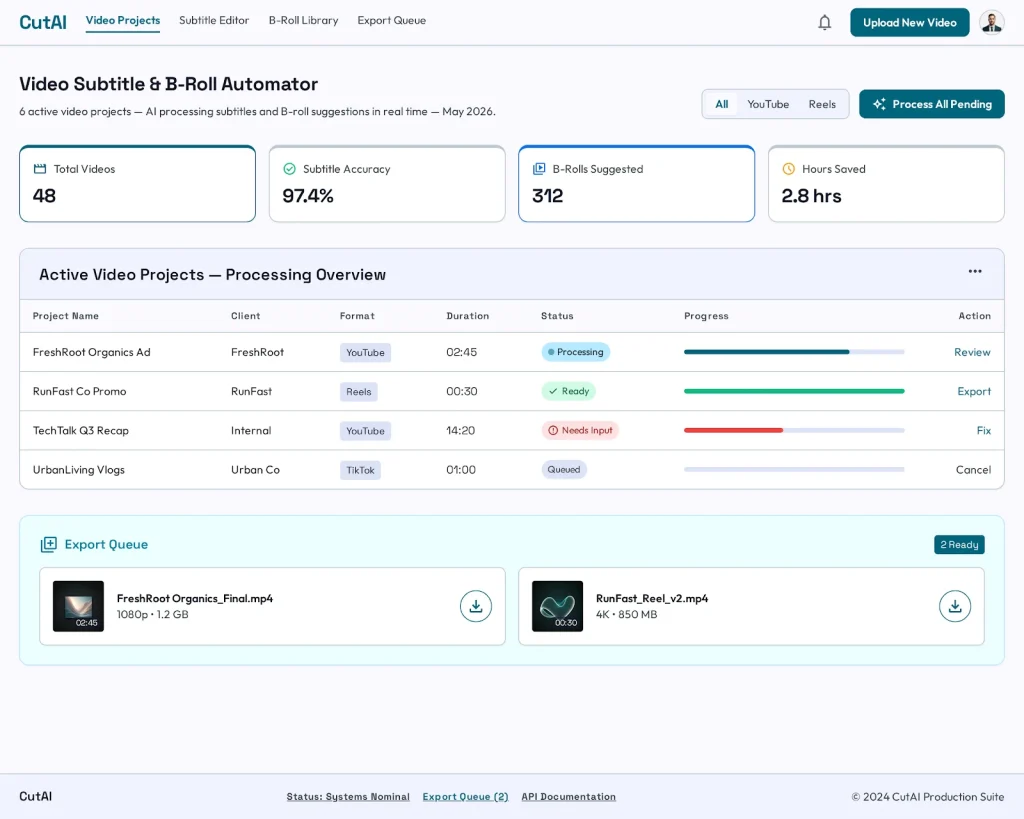Click the CutAI logo in header

coord(43,22)
